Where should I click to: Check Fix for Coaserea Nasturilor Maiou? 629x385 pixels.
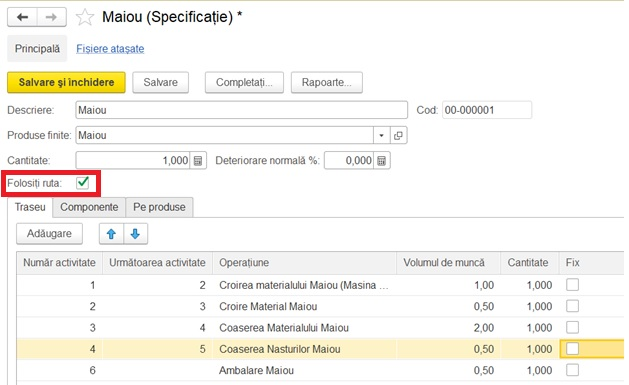pos(572,349)
